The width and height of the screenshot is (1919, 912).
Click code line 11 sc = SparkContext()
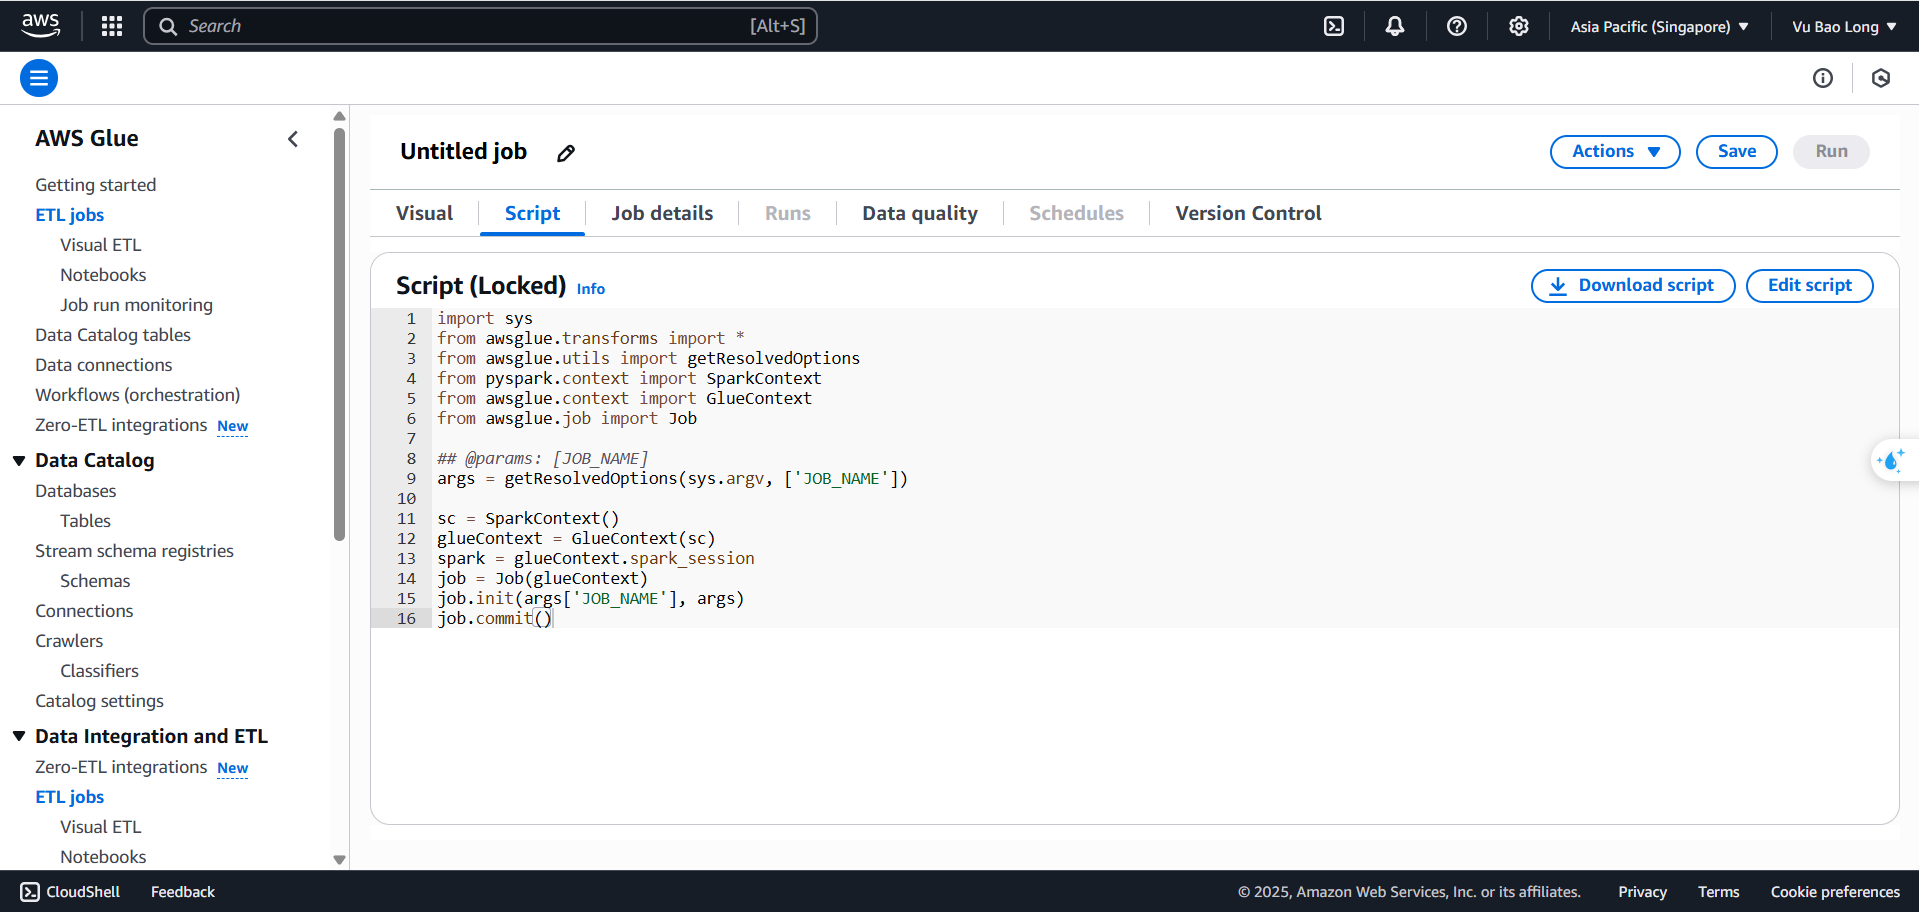(528, 518)
